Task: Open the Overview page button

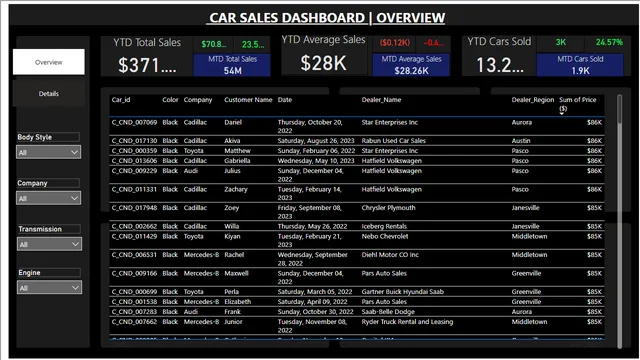Action: point(49,62)
